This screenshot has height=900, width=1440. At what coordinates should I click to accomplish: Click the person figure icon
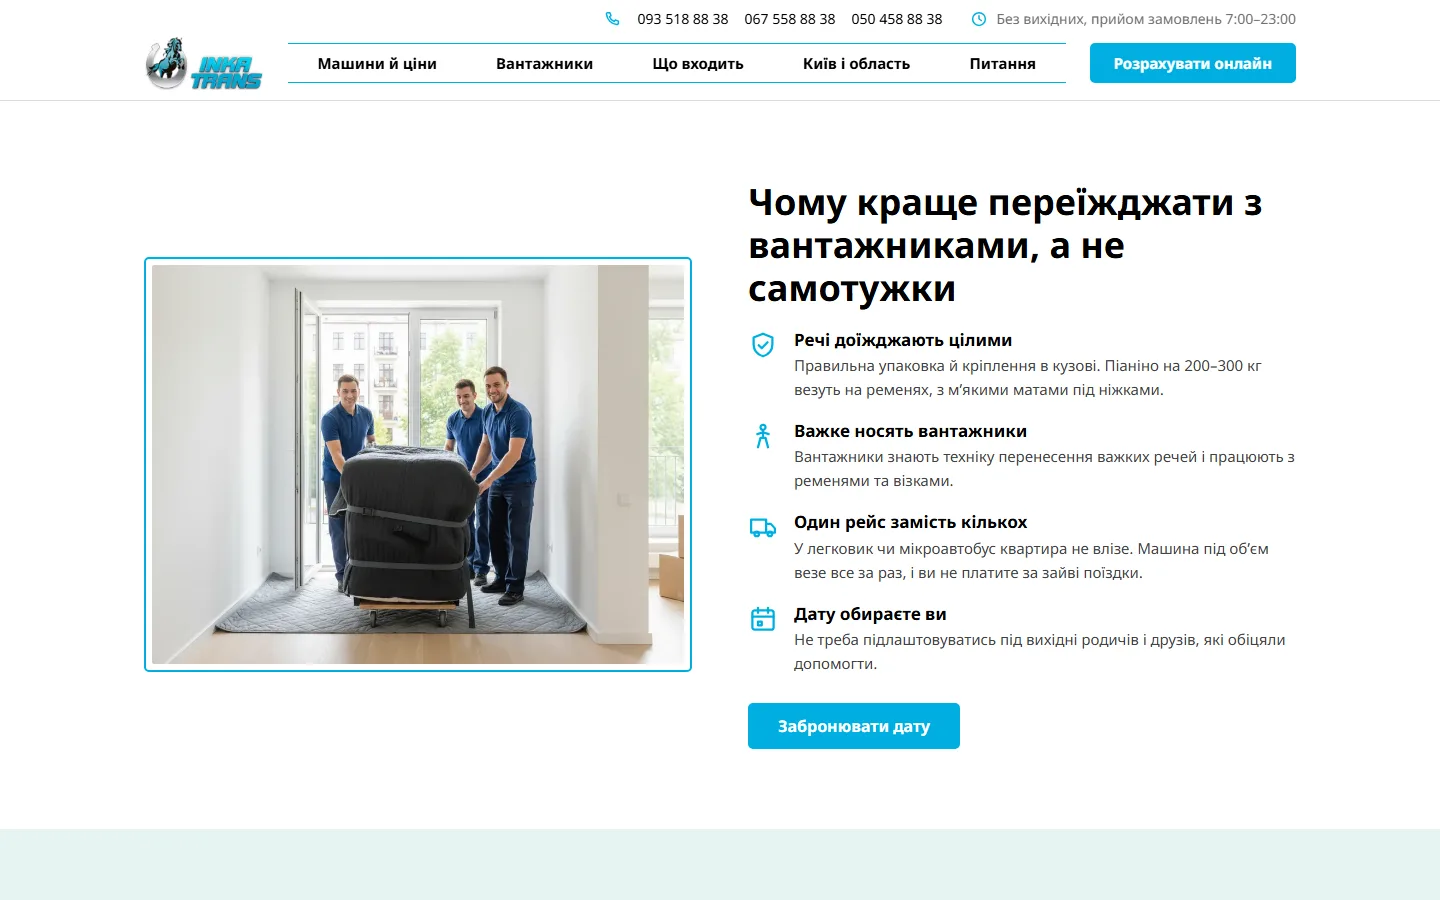pos(763,436)
